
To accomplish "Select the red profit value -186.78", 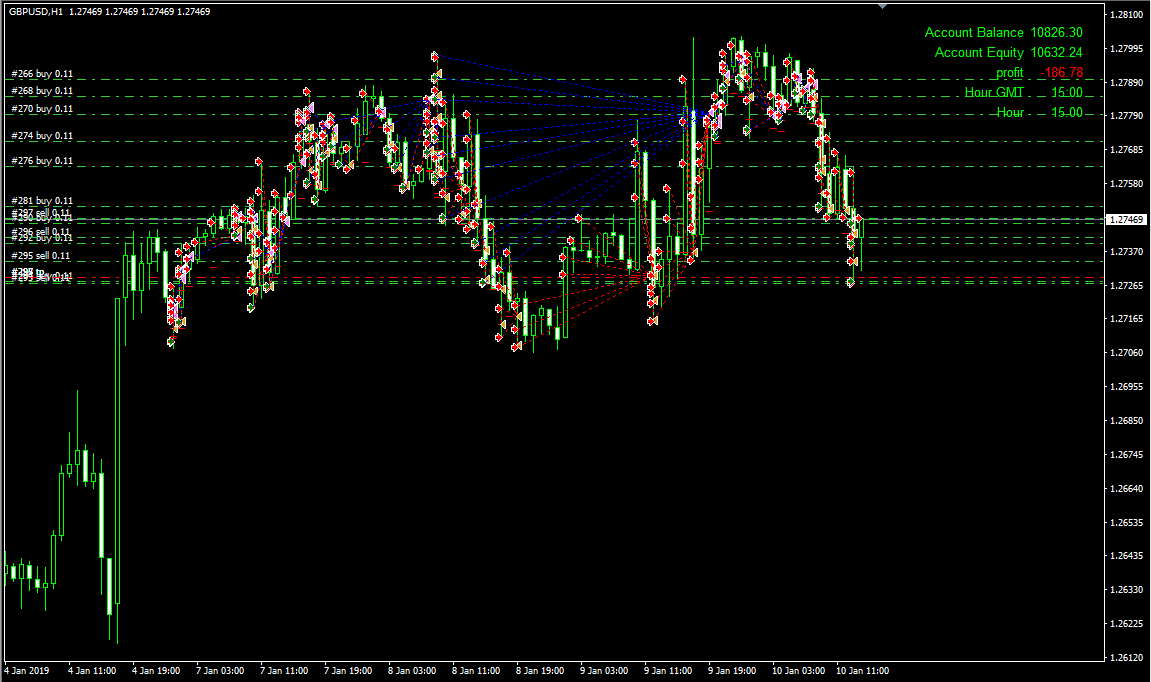I will tap(1061, 73).
